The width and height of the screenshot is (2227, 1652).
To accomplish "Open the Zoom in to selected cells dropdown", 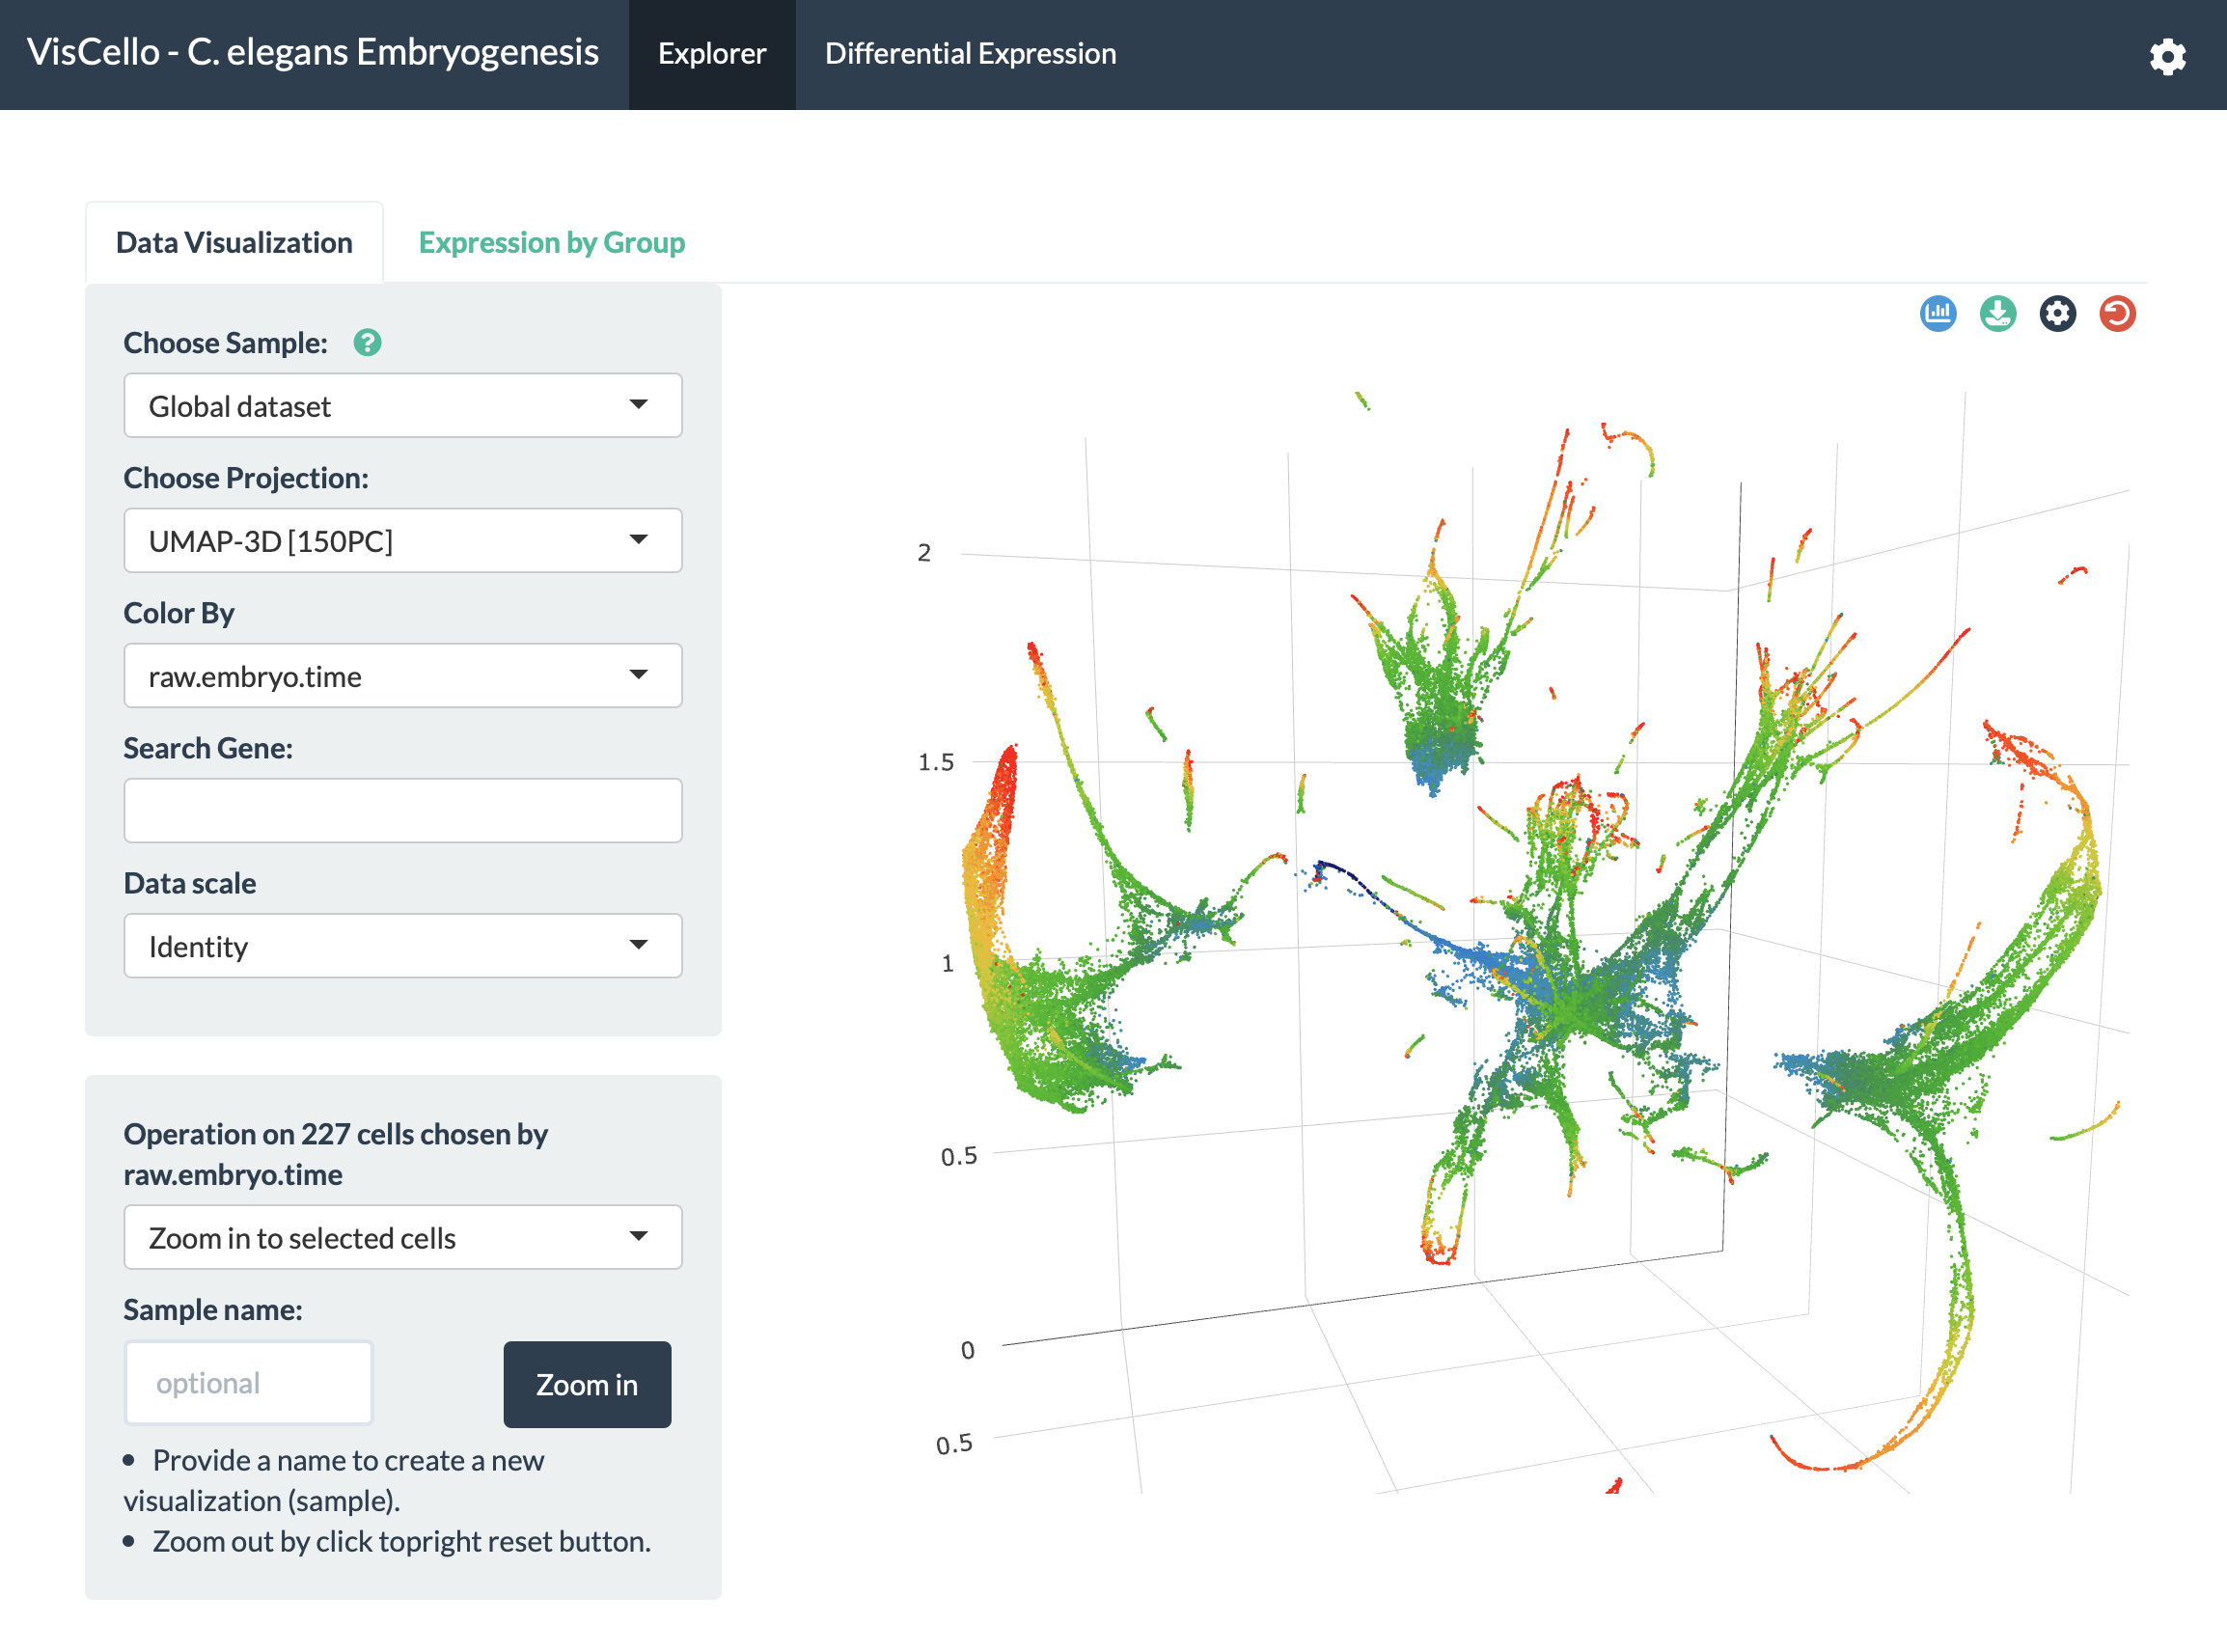I will coord(402,1238).
